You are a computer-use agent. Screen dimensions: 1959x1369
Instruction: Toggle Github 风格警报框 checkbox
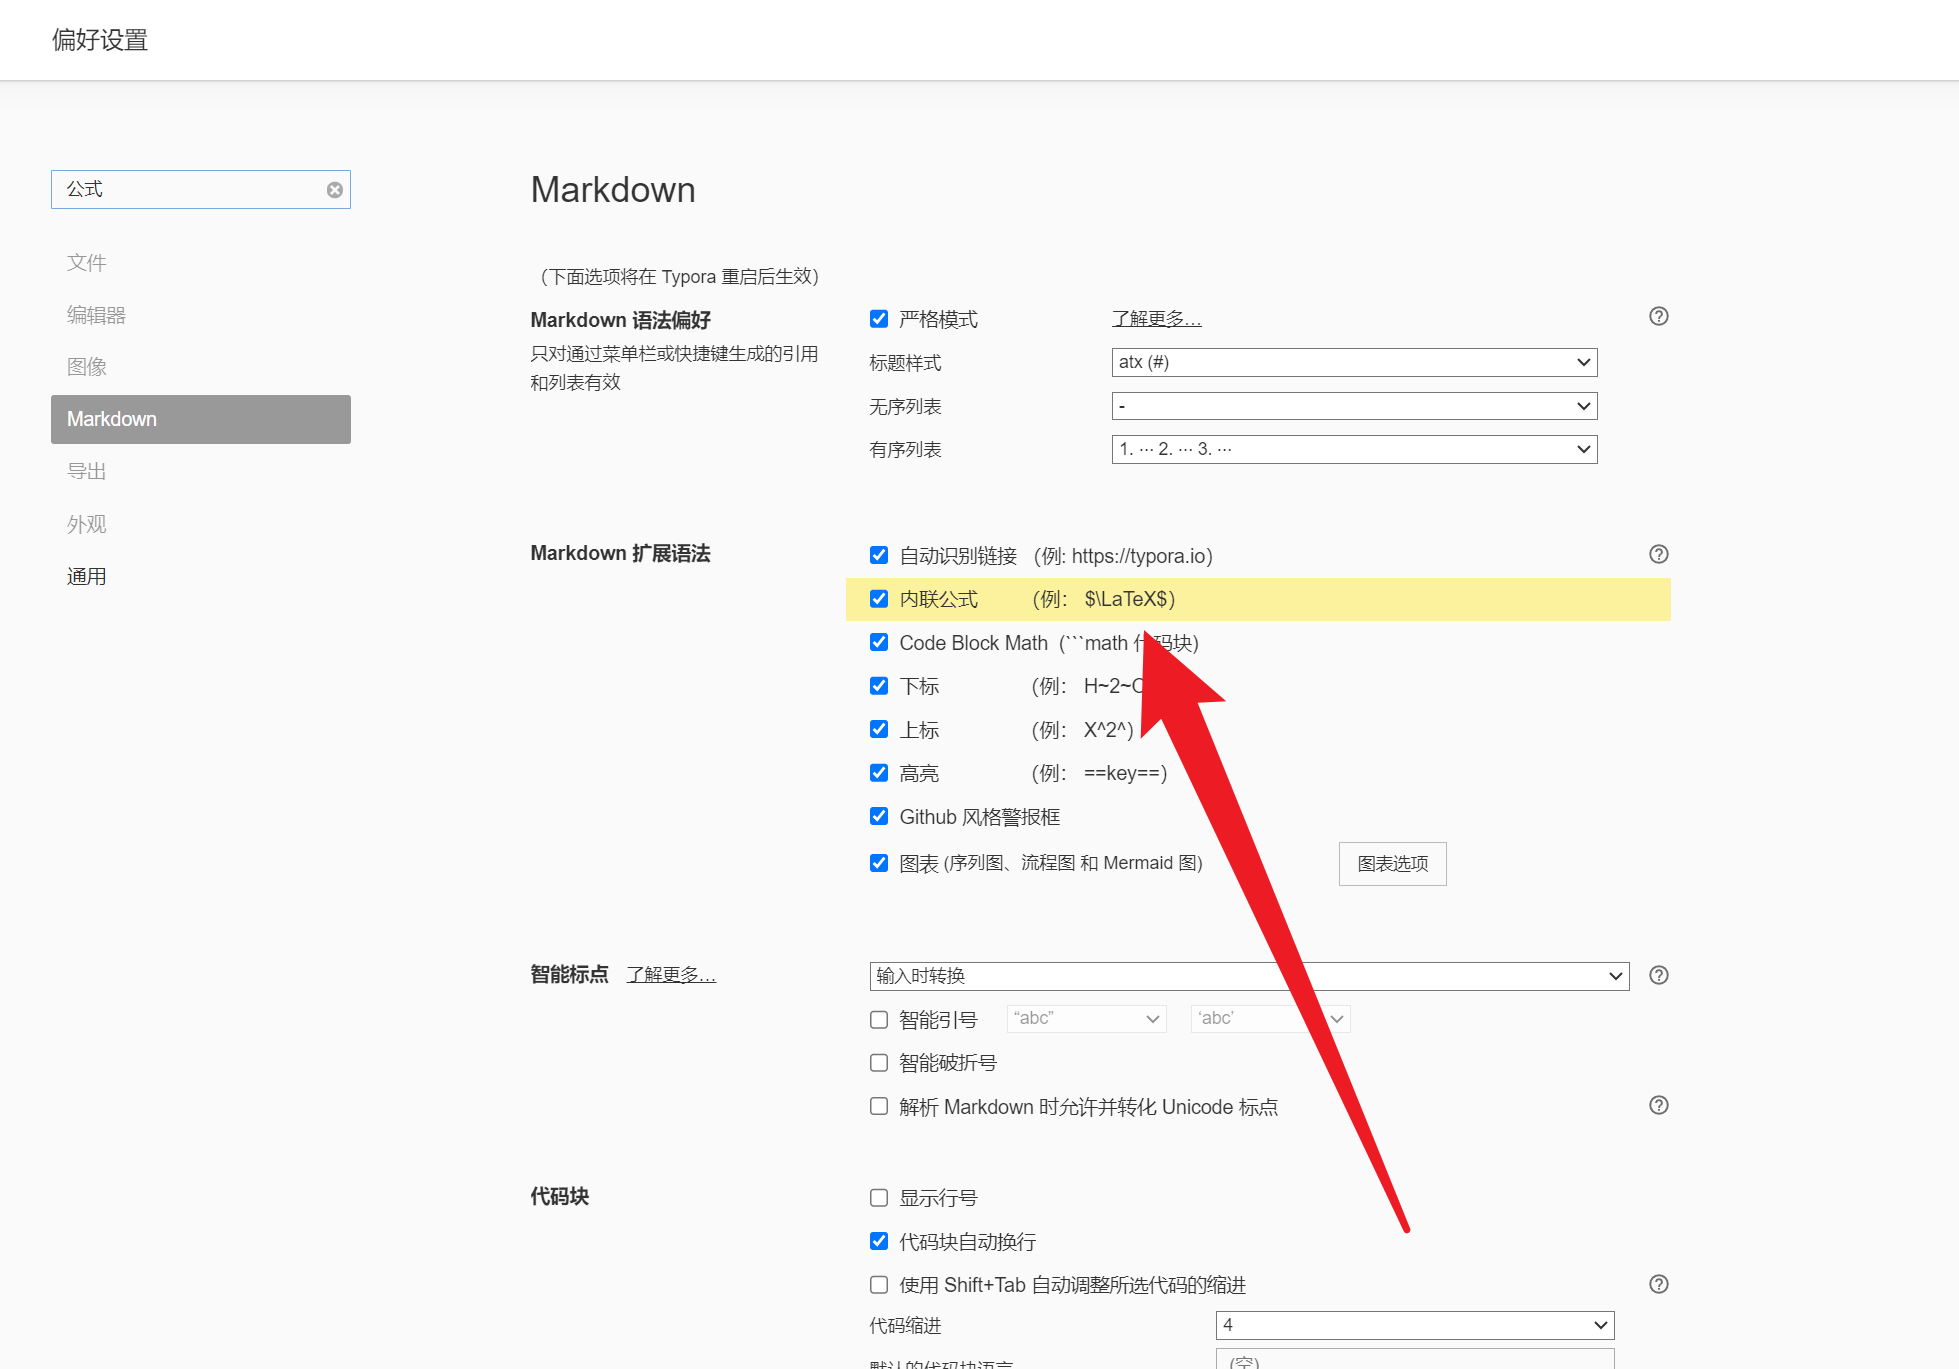coord(879,816)
